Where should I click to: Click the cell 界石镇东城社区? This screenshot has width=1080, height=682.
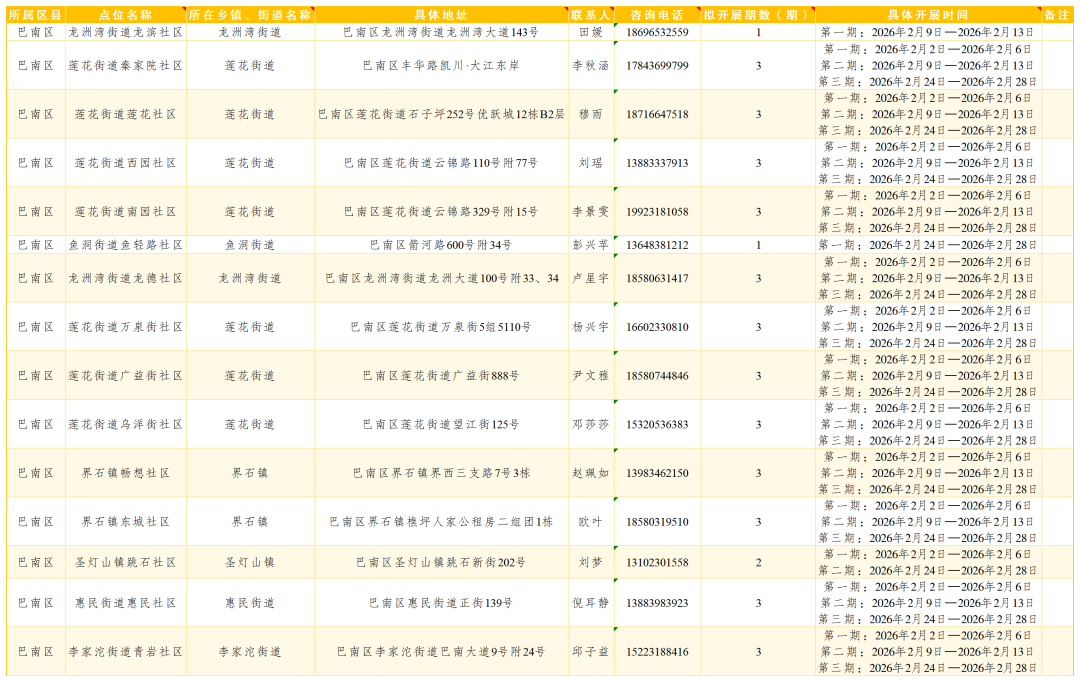(x=125, y=522)
